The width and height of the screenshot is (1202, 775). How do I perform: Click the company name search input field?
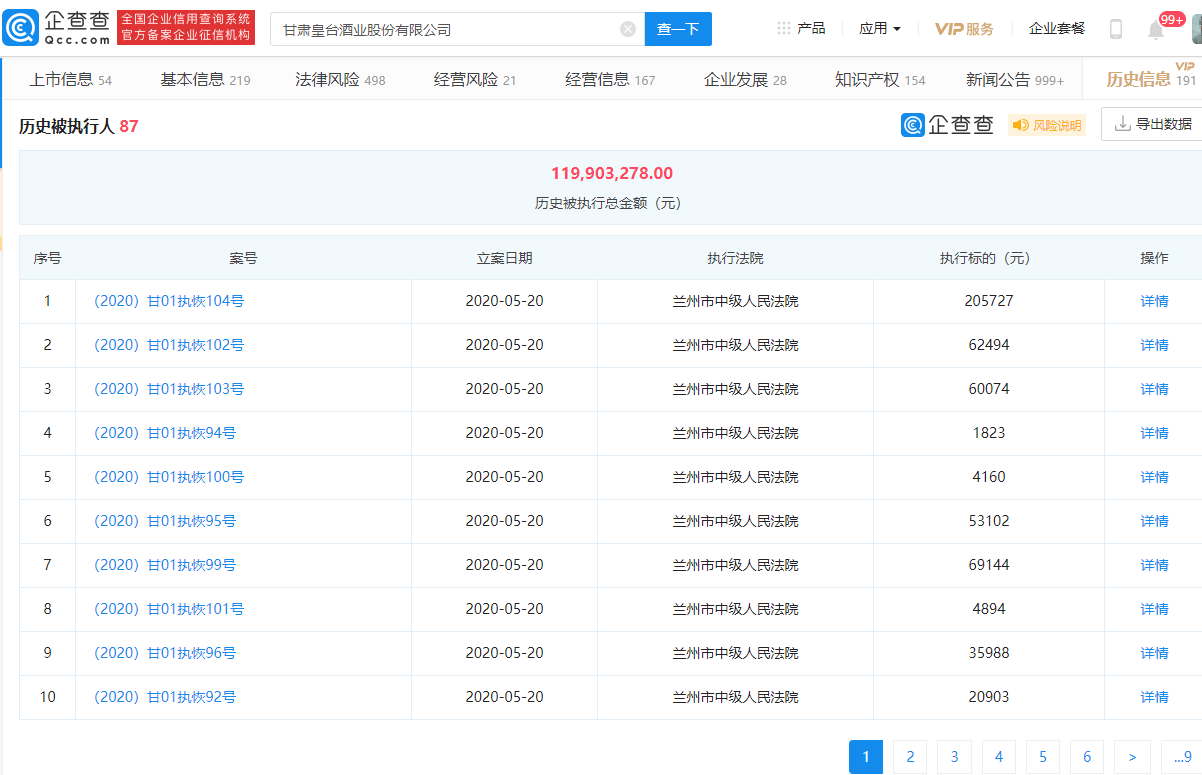click(445, 29)
